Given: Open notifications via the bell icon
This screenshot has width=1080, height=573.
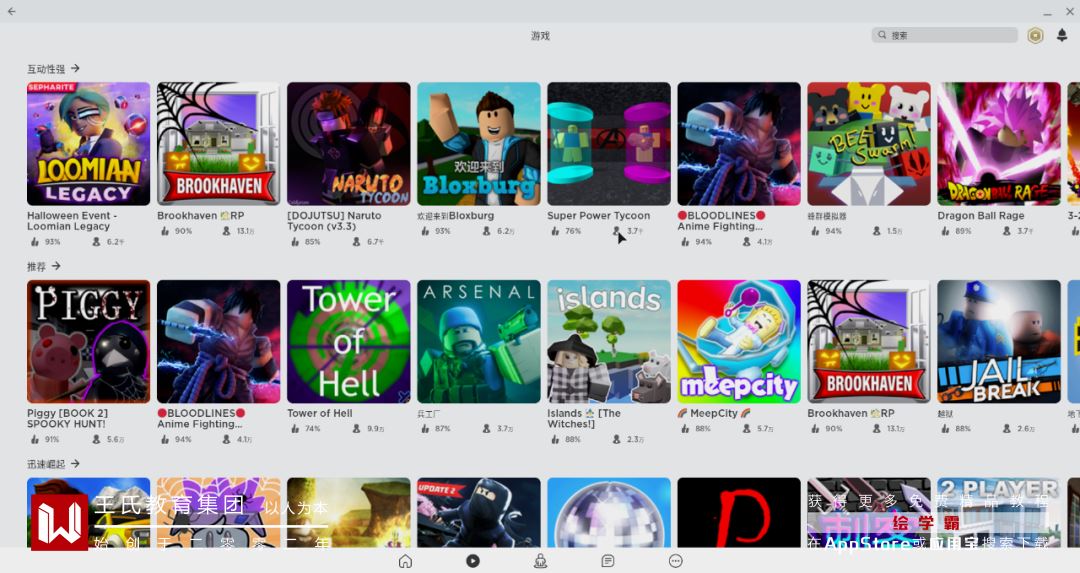Looking at the screenshot, I should pos(1062,35).
